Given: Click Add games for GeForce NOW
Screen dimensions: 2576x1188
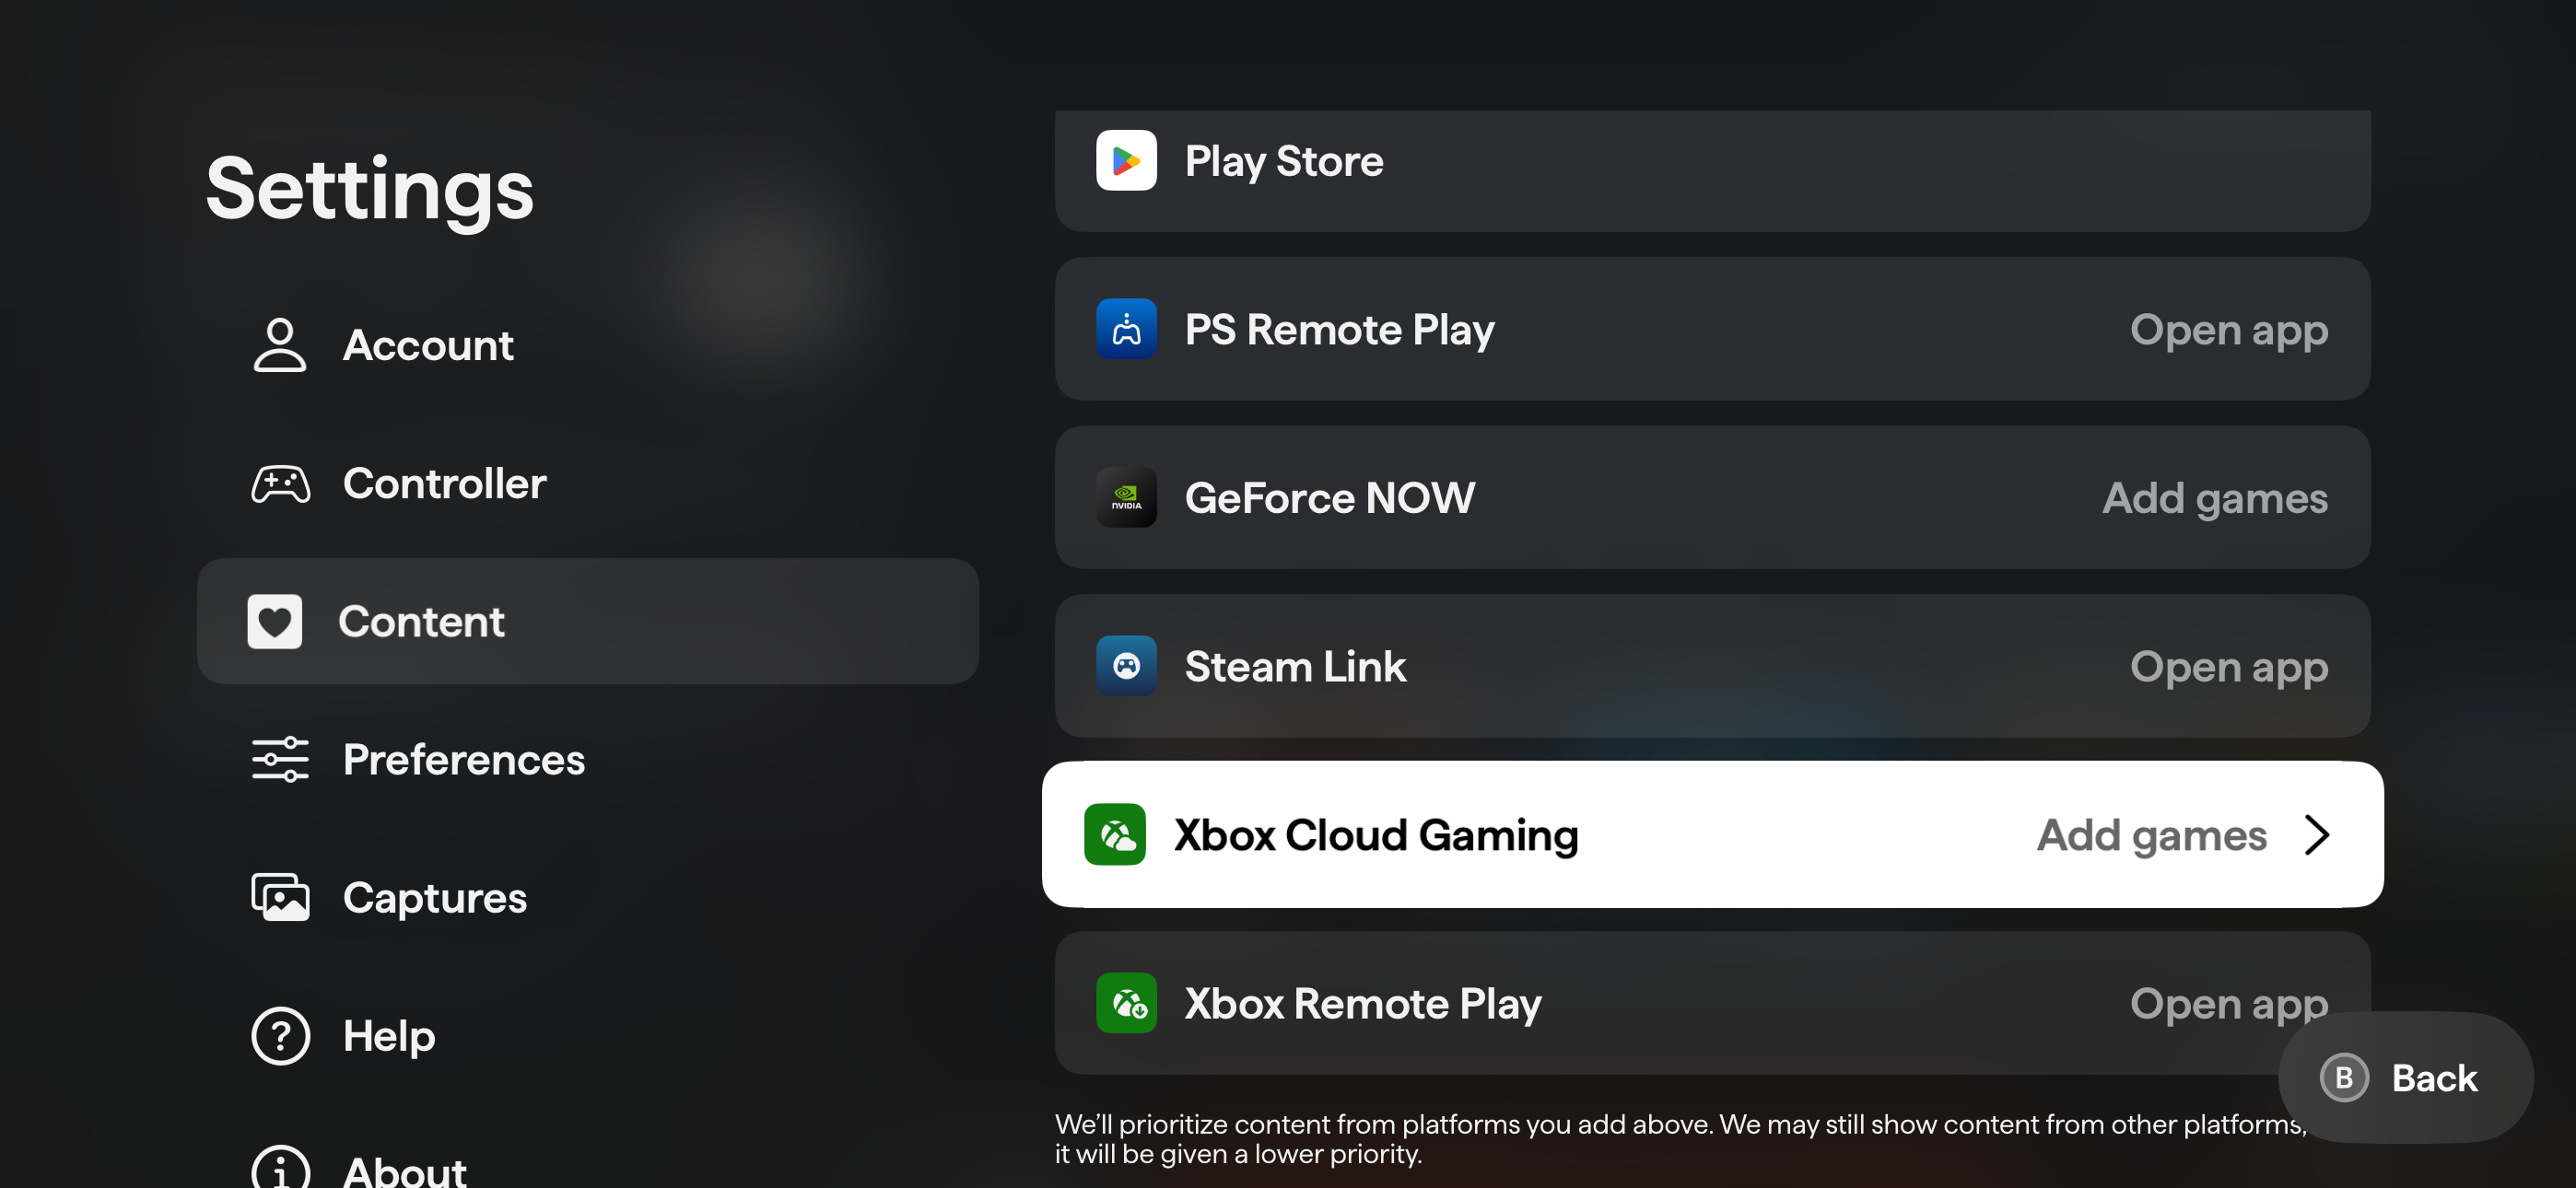Looking at the screenshot, I should tap(2214, 497).
